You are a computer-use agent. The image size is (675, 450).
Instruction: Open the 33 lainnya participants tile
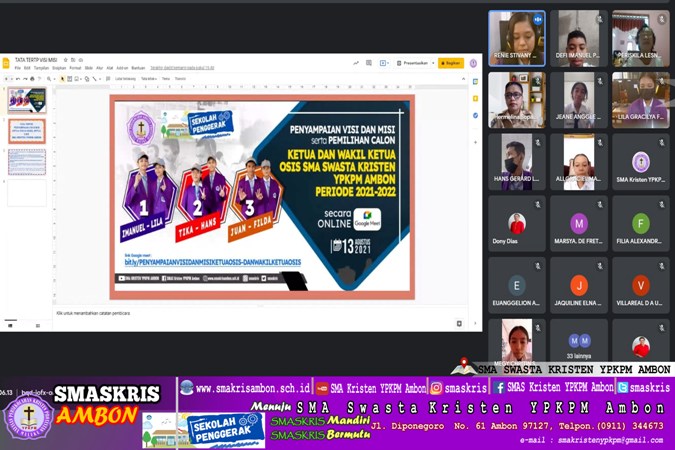579,344
